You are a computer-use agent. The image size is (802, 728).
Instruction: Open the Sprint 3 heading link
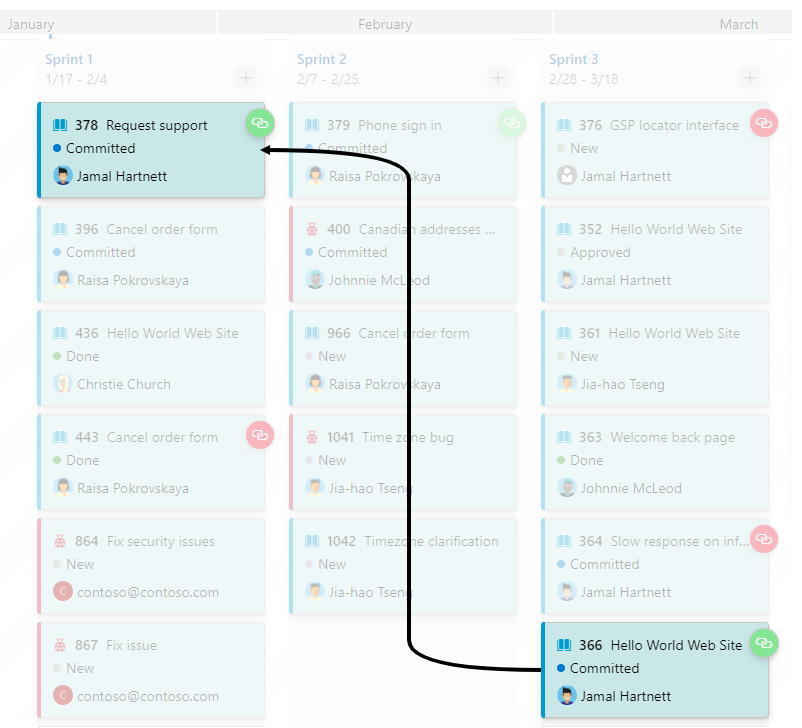tap(573, 59)
